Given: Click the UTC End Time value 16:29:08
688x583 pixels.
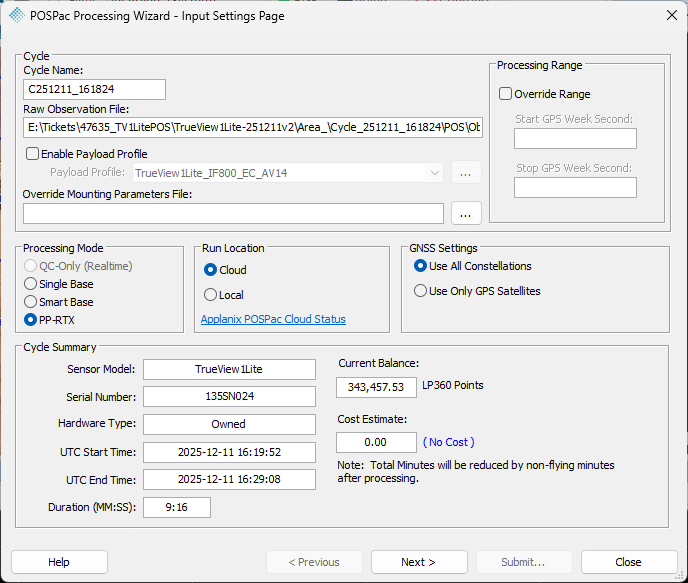Looking at the screenshot, I should [x=229, y=479].
